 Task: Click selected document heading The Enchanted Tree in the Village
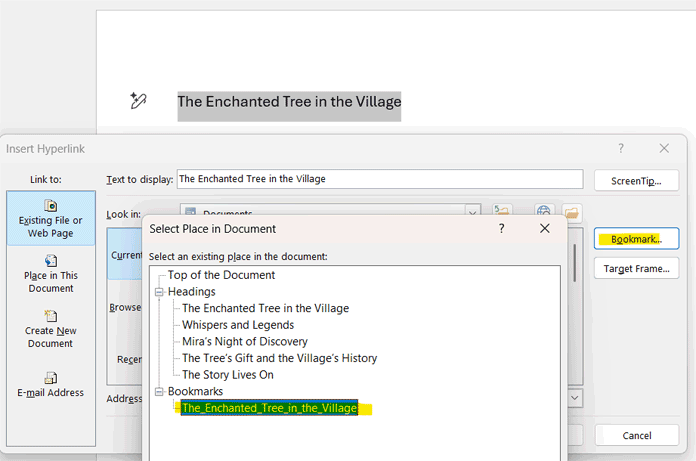[x=289, y=102]
